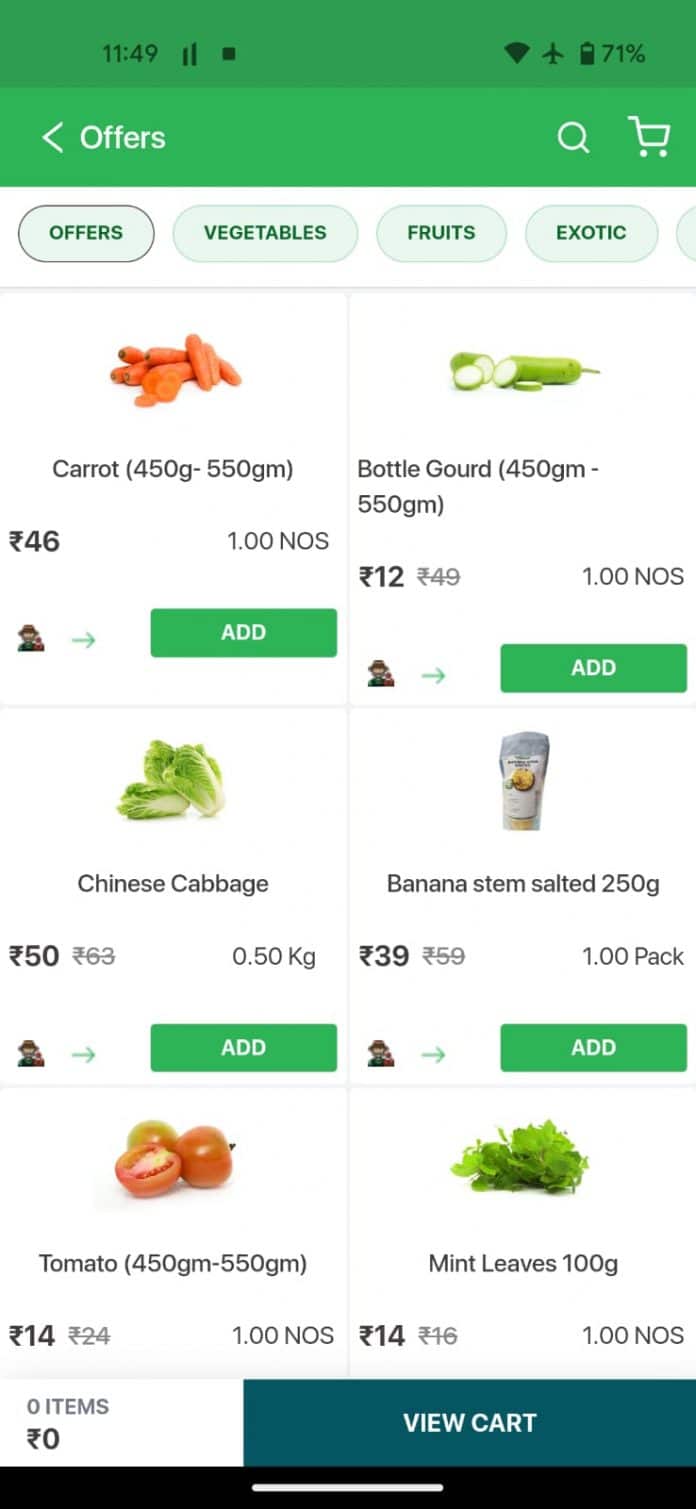Switch to the FRUITS tab

[441, 233]
